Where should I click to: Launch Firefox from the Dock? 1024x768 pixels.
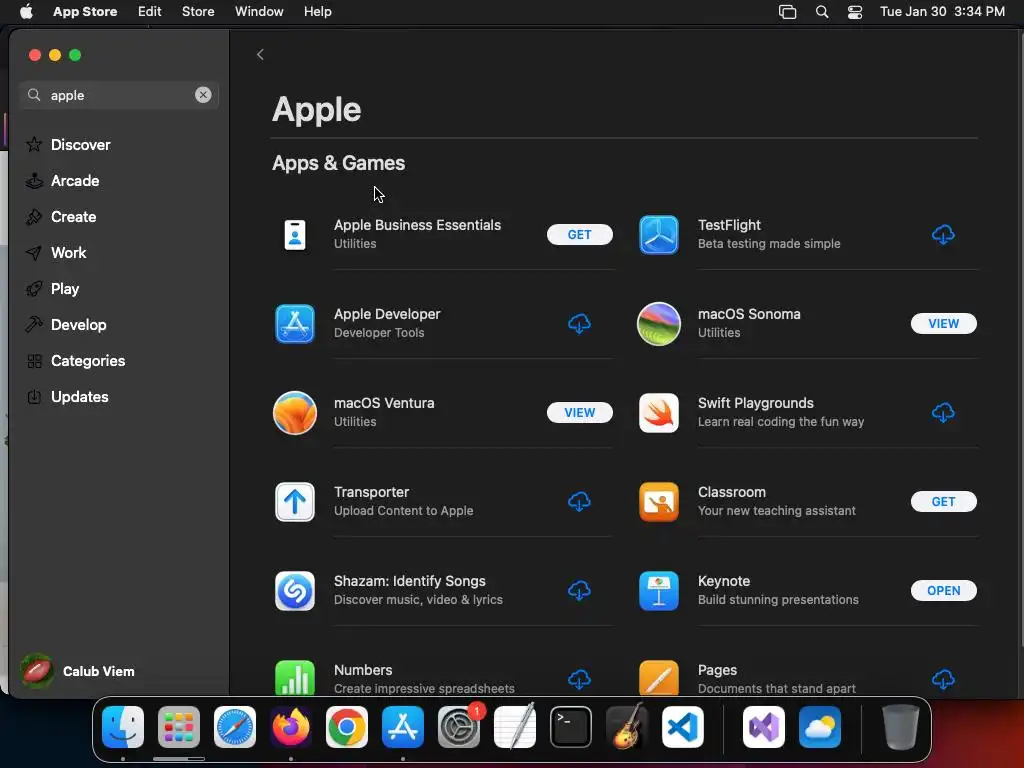click(x=291, y=727)
